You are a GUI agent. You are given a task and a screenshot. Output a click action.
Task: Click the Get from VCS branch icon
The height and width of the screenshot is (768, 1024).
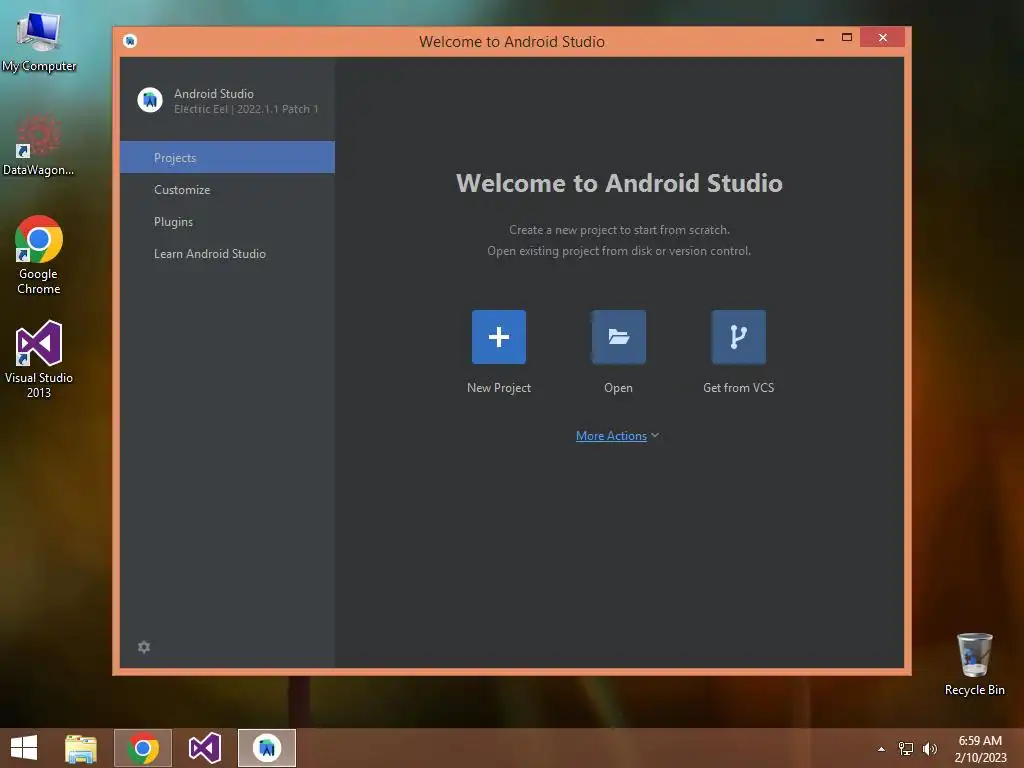(739, 337)
